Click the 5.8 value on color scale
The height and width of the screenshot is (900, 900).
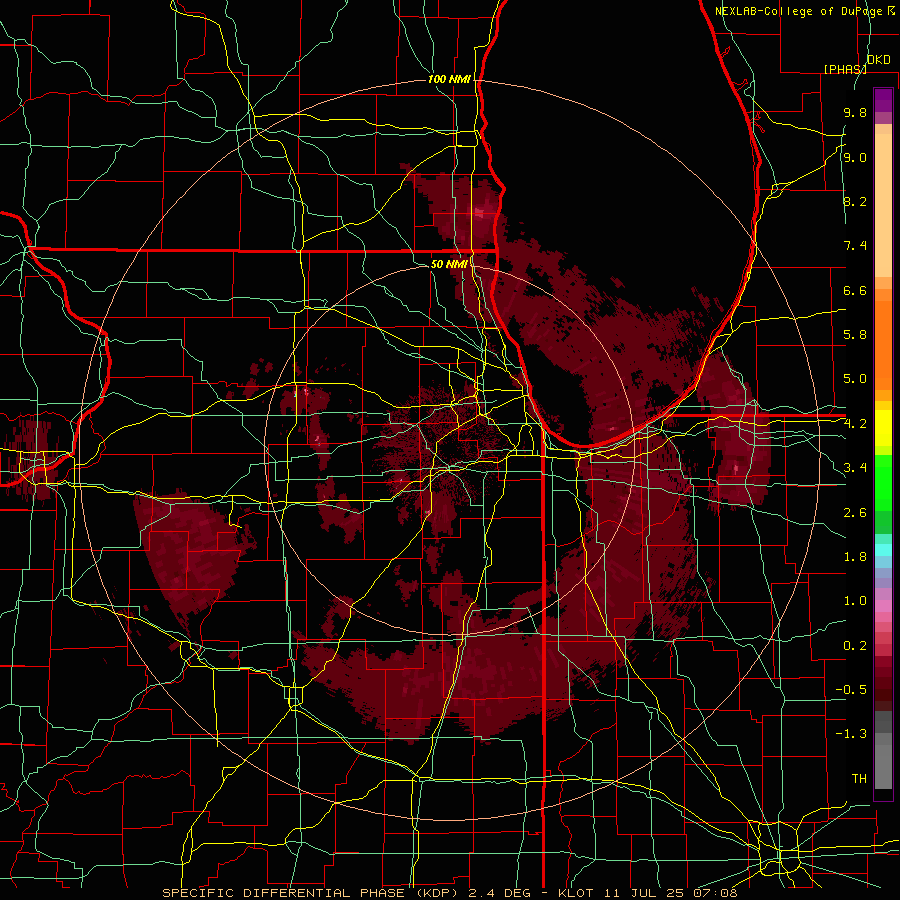coord(855,334)
